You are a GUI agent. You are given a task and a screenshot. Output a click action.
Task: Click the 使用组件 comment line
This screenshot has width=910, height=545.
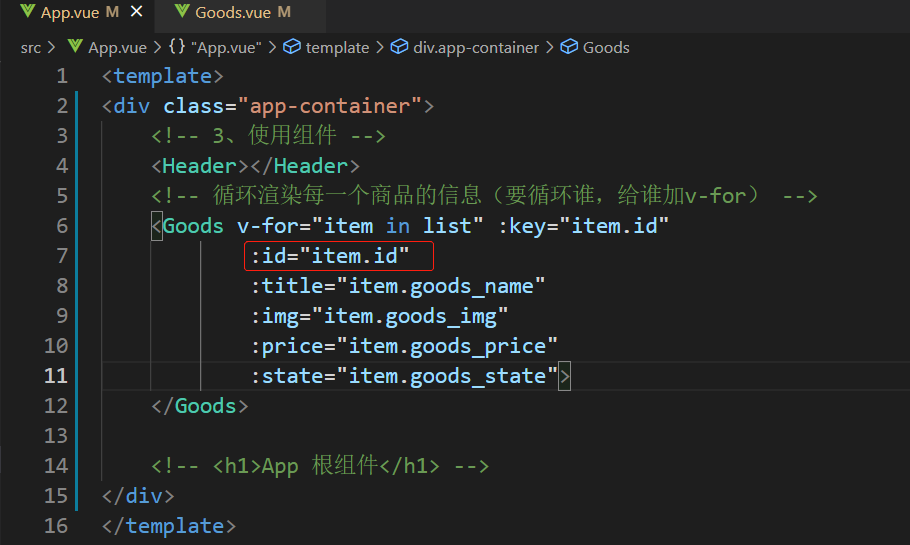[268, 136]
